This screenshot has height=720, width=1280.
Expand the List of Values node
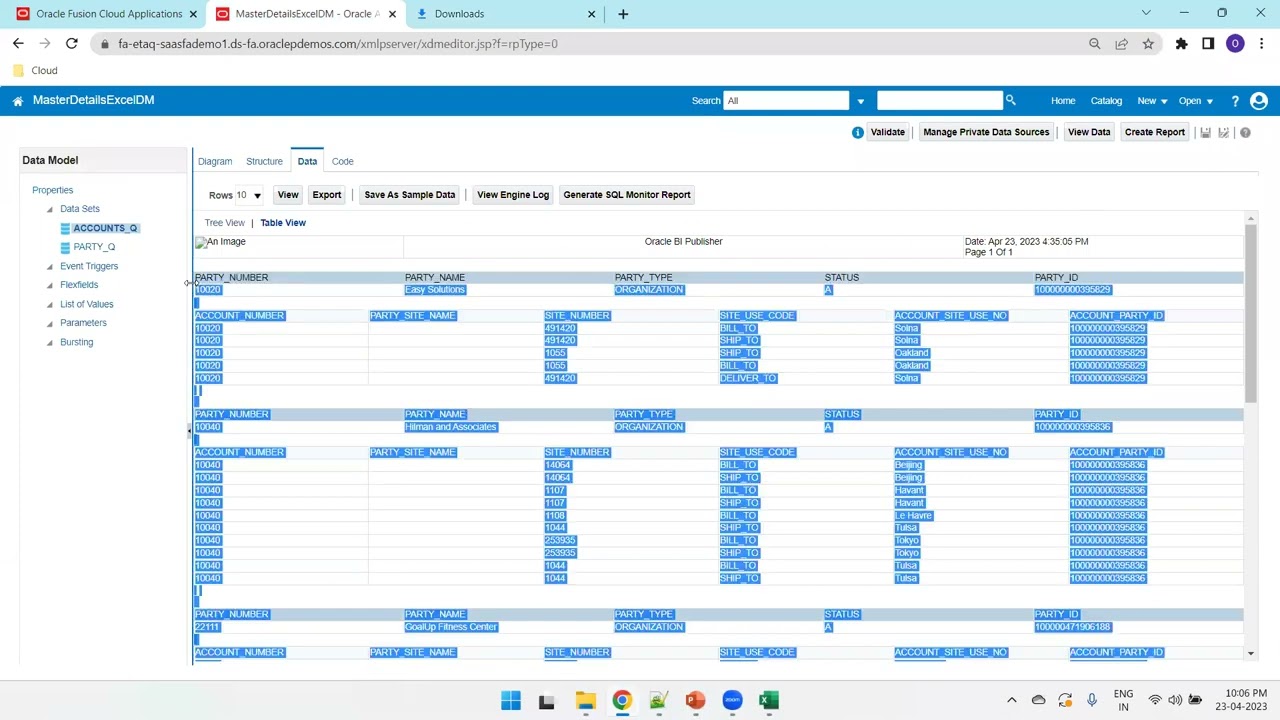50,304
